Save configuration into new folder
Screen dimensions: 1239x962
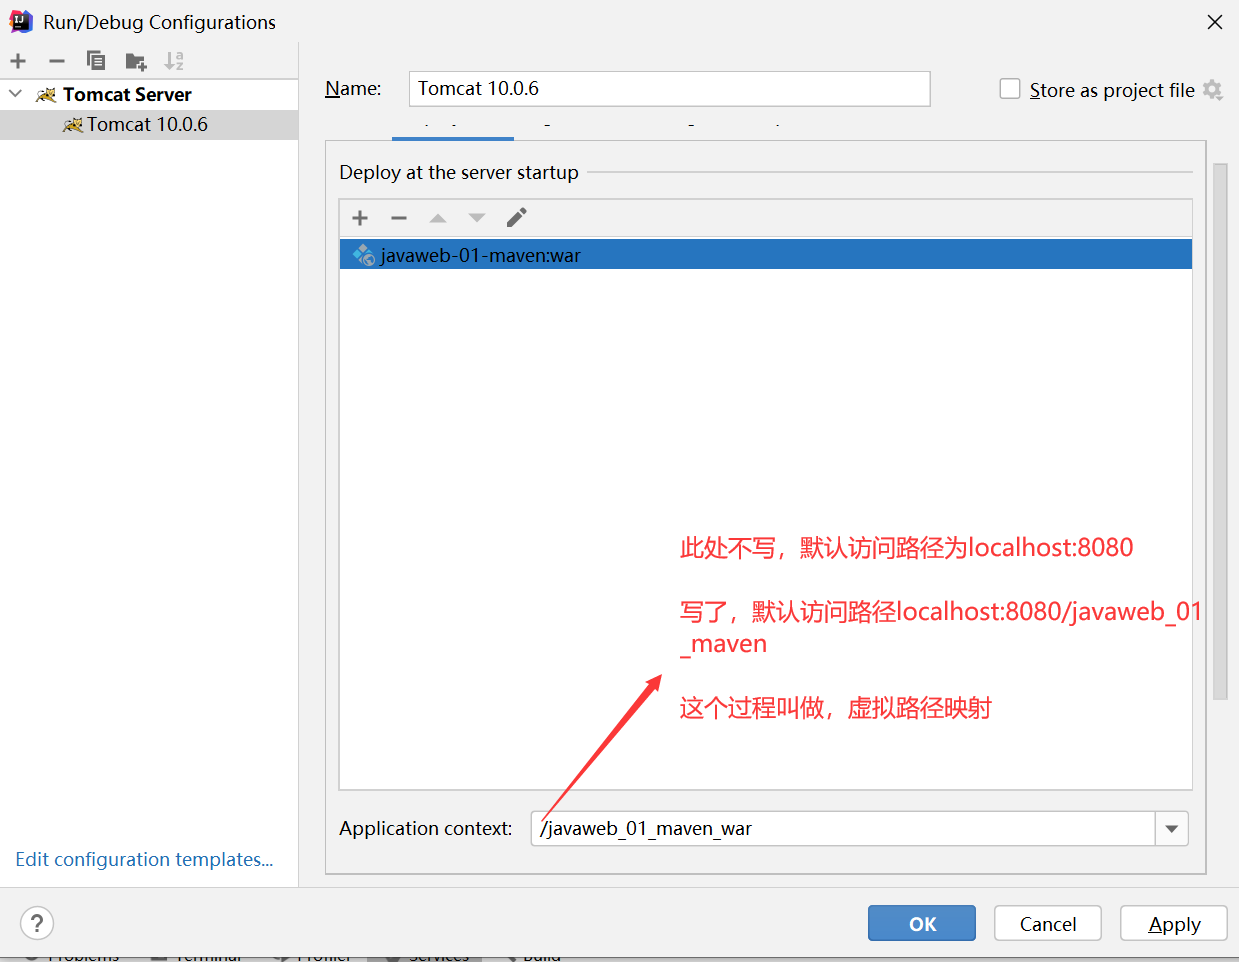click(x=136, y=62)
